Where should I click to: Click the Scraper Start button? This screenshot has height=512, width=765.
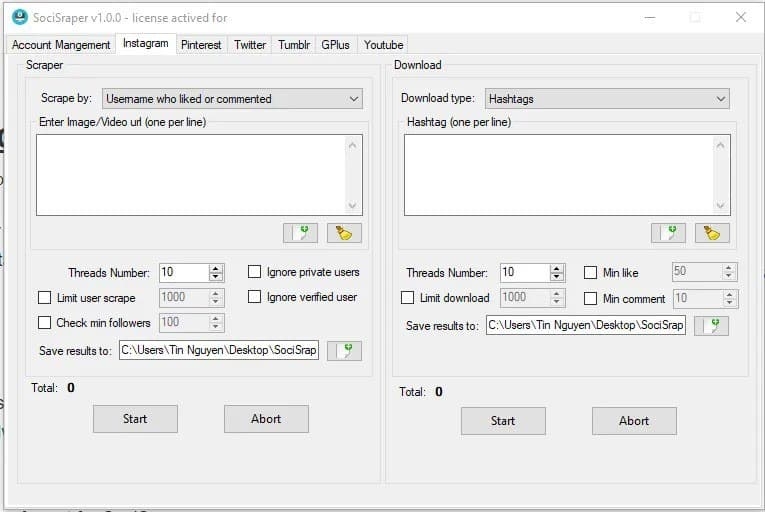pyautogui.click(x=135, y=419)
